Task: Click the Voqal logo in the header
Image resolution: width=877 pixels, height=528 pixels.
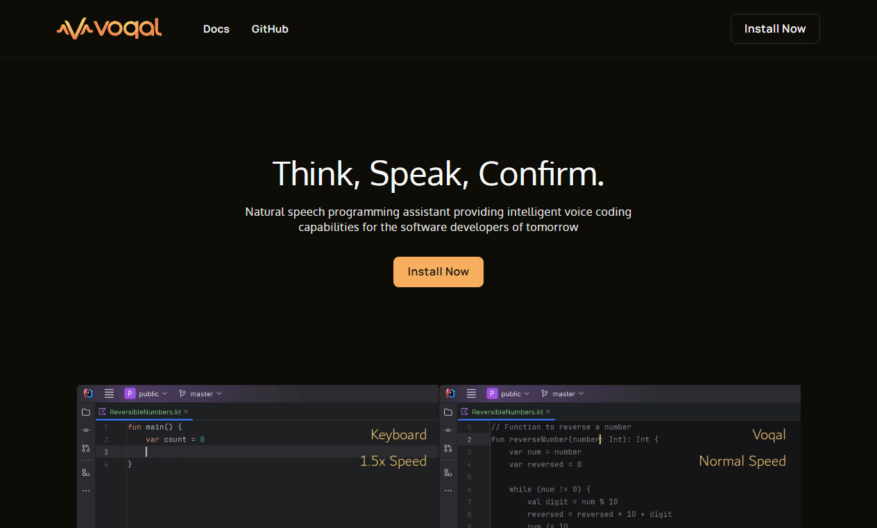Action: (109, 29)
